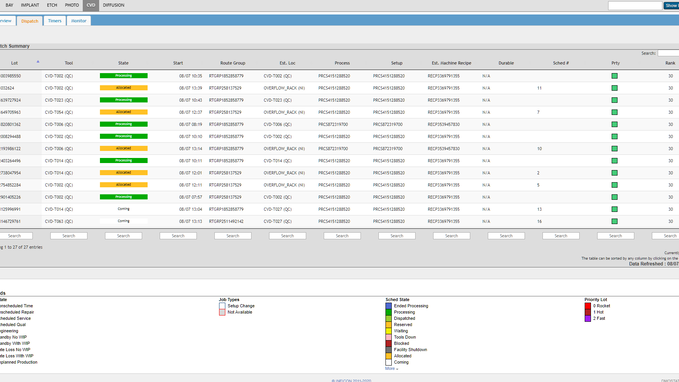
Task: Click the Search box under Process column
Action: pyautogui.click(x=342, y=236)
